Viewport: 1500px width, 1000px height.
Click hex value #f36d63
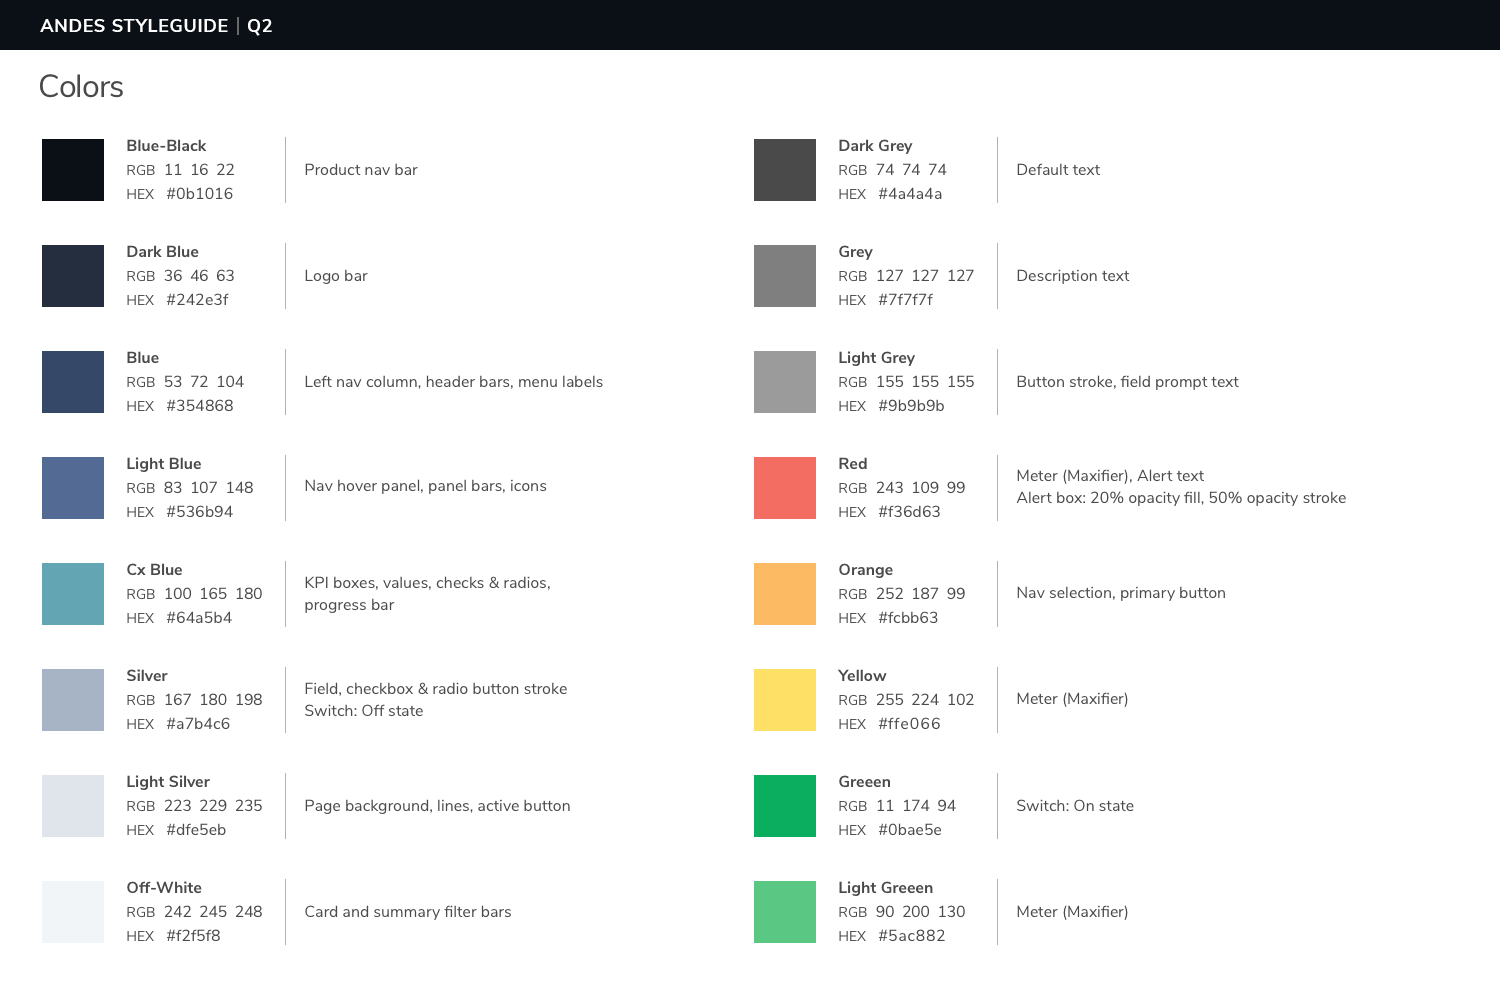pyautogui.click(x=909, y=512)
